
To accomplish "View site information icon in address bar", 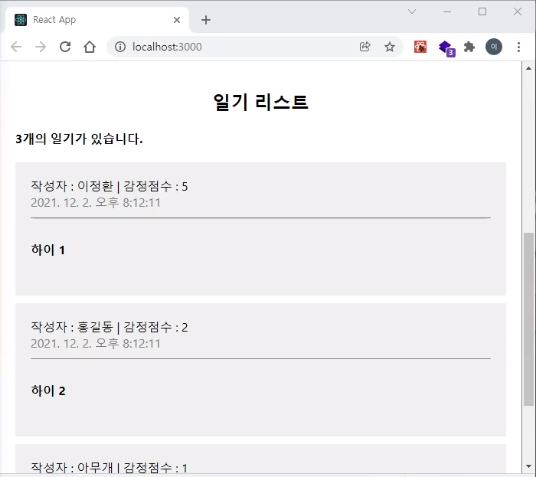I will [120, 47].
